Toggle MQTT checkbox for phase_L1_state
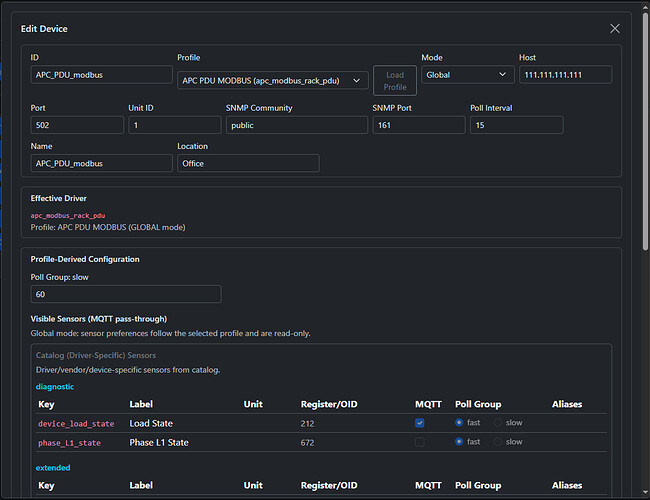The height and width of the screenshot is (500, 650). (420, 442)
